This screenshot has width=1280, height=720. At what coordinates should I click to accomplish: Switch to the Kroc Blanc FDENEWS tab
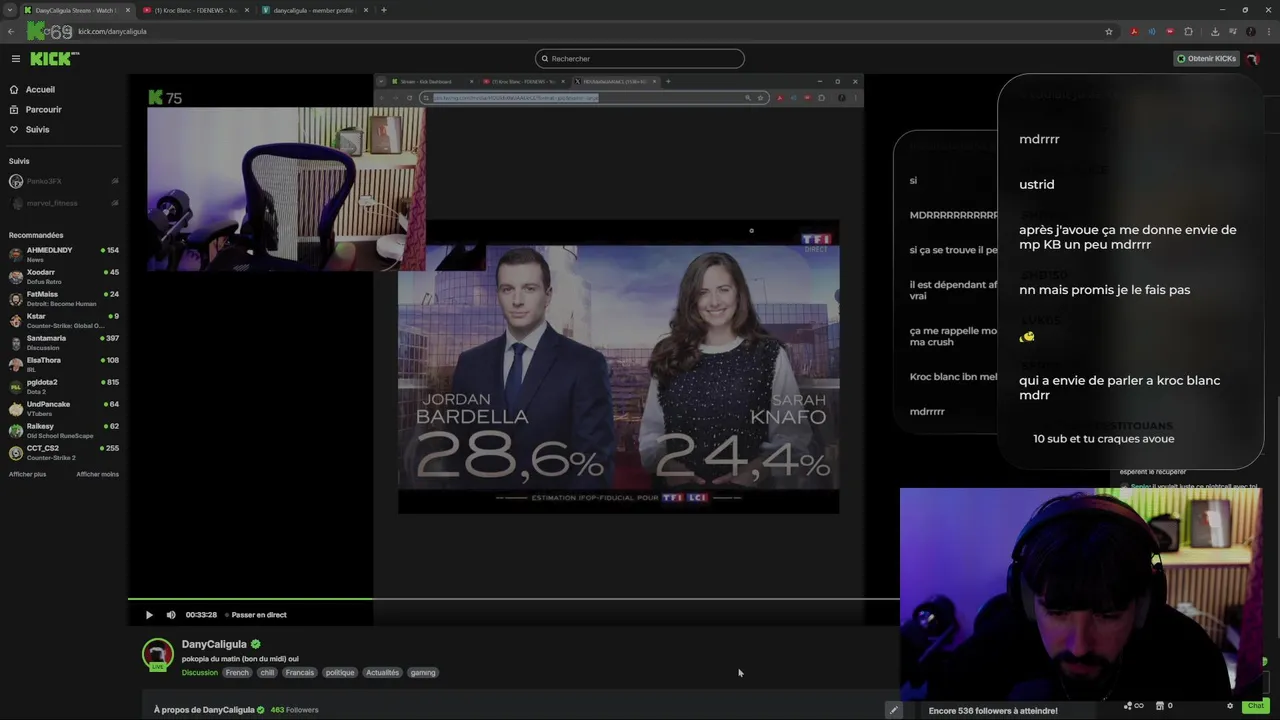pos(195,10)
